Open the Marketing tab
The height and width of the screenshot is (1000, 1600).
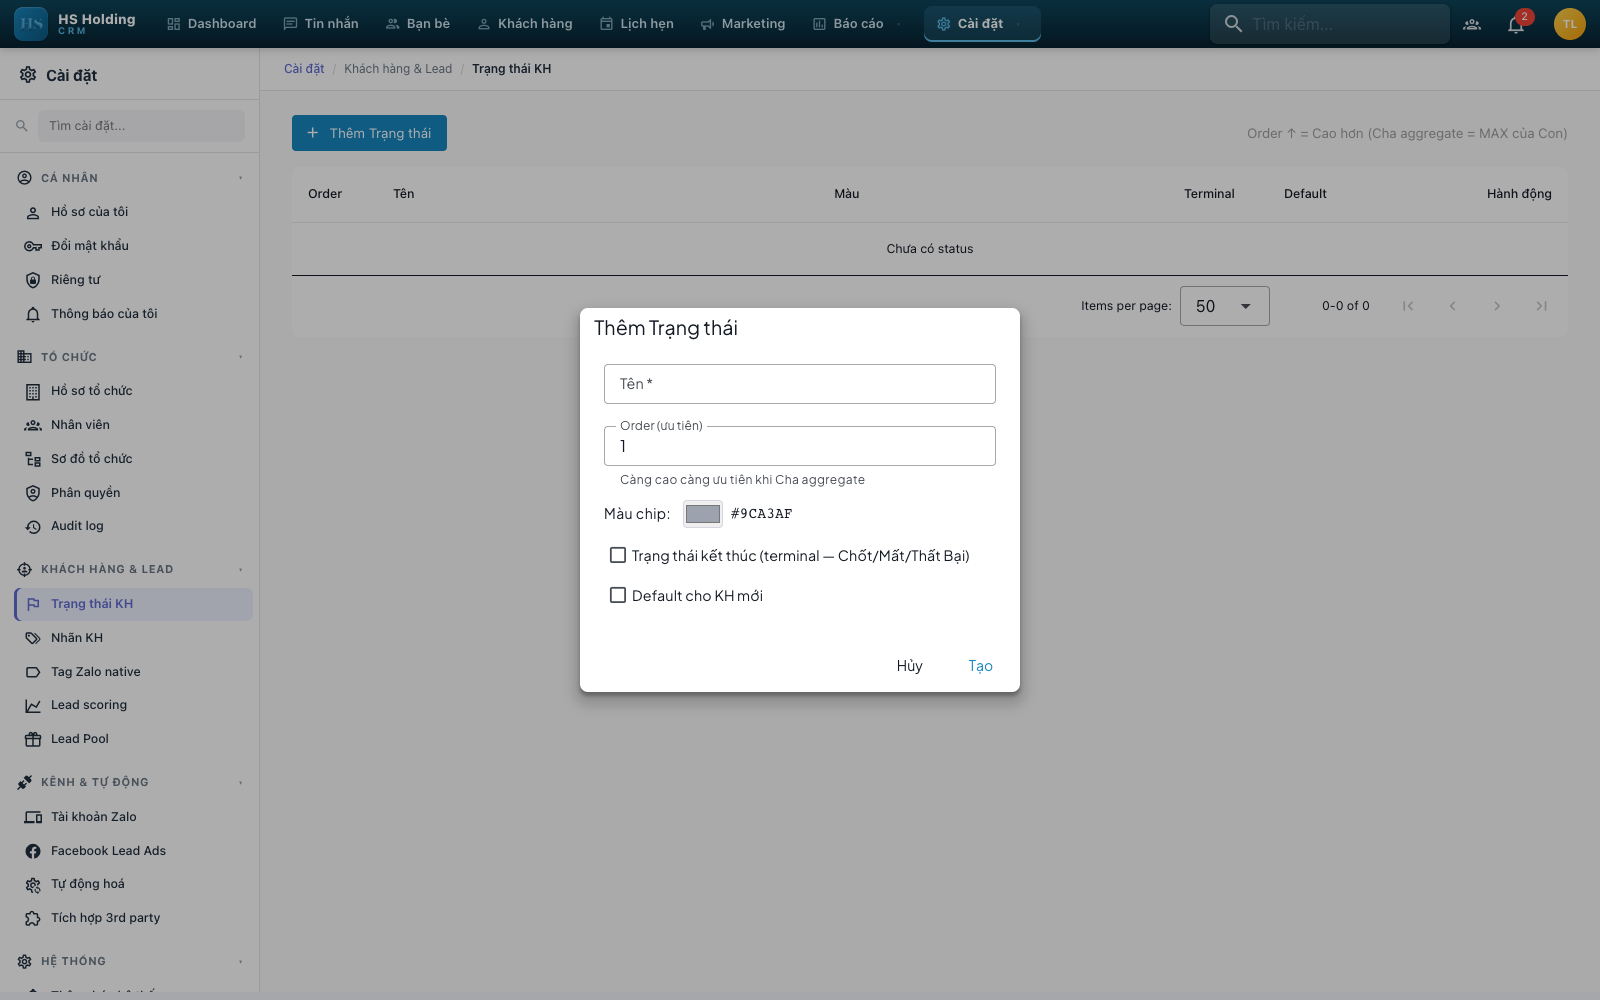pos(743,24)
